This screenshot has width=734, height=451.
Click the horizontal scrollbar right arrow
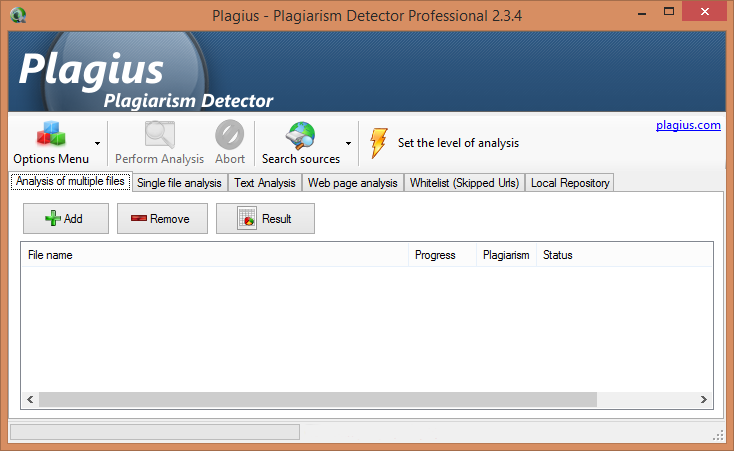pyautogui.click(x=704, y=399)
